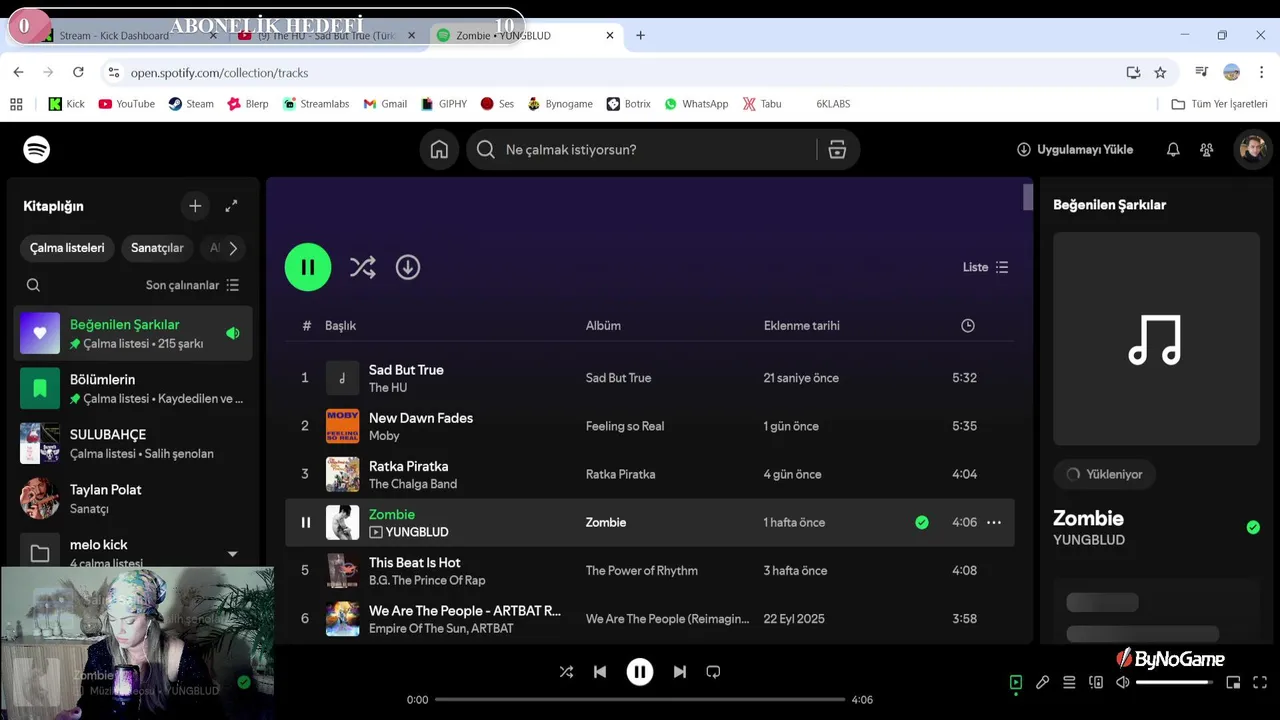Open Spotify home via logo

37,150
